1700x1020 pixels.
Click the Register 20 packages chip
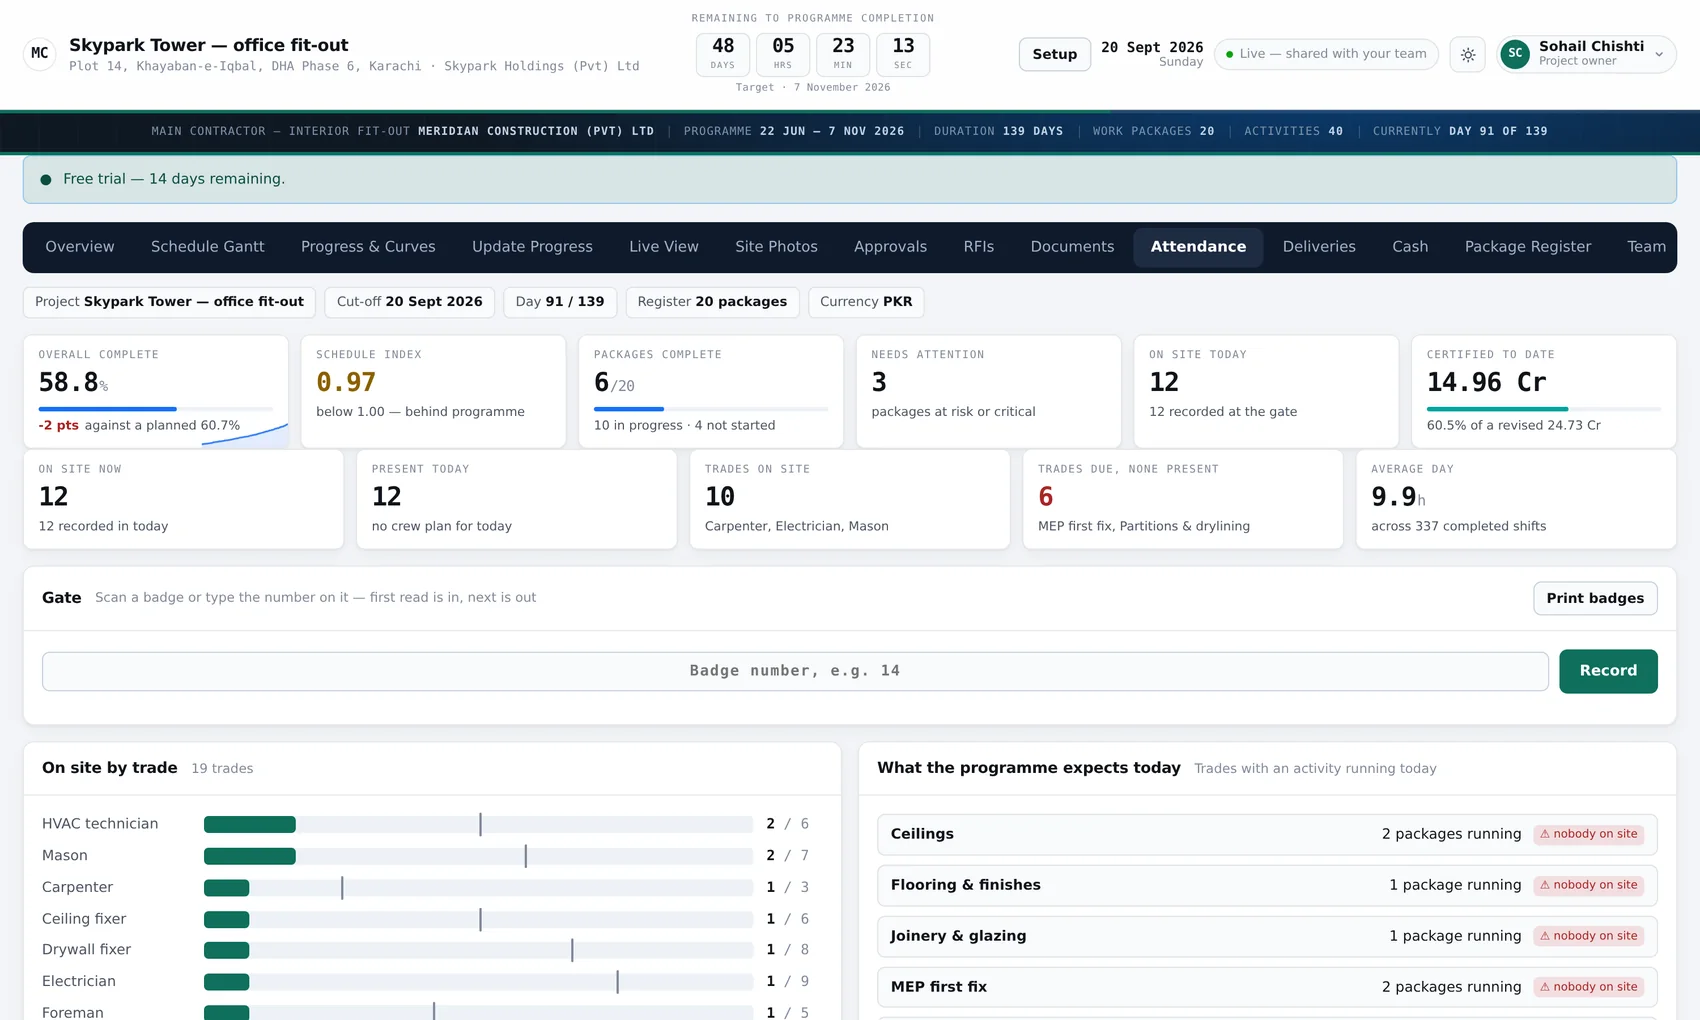tap(712, 302)
